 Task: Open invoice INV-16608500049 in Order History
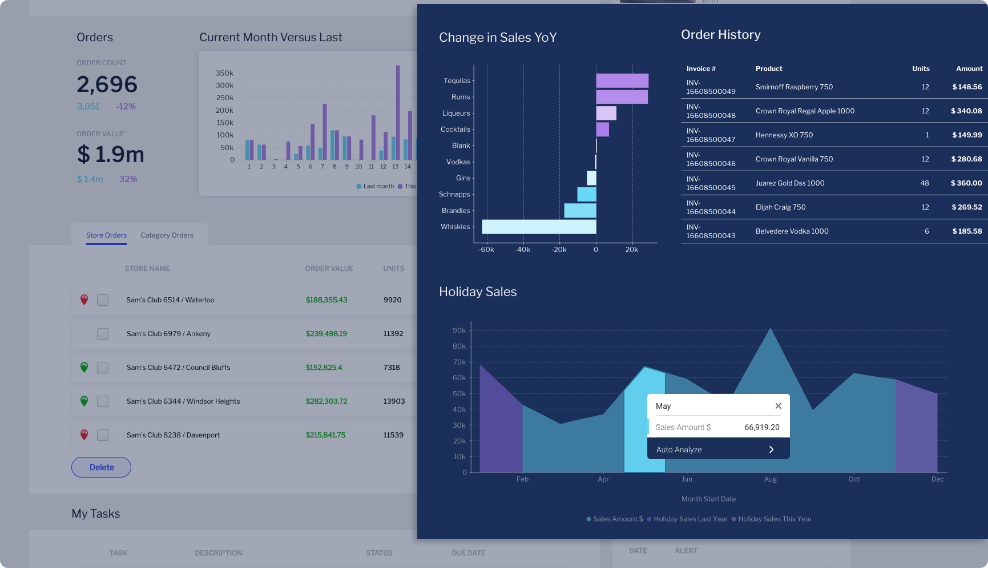point(710,87)
